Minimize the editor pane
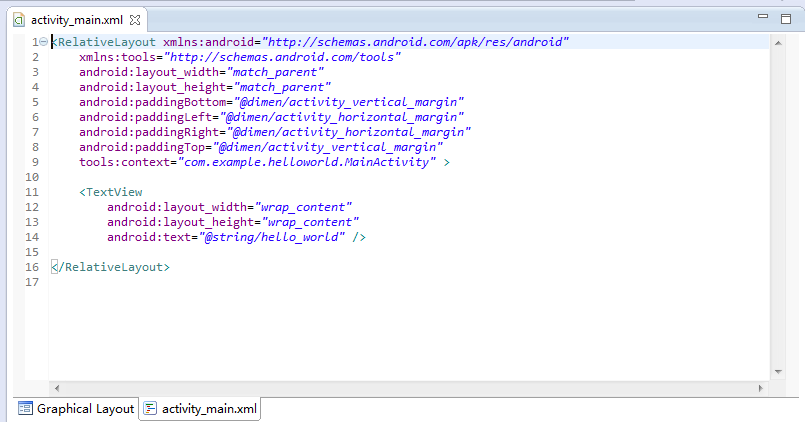This screenshot has width=805, height=422. click(x=763, y=17)
